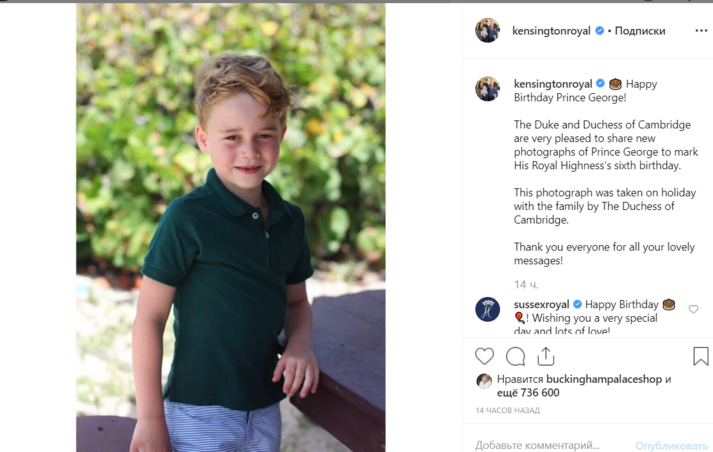Click the 14 ч. caption timestamp
Image resolution: width=713 pixels, height=452 pixels.
(x=526, y=285)
